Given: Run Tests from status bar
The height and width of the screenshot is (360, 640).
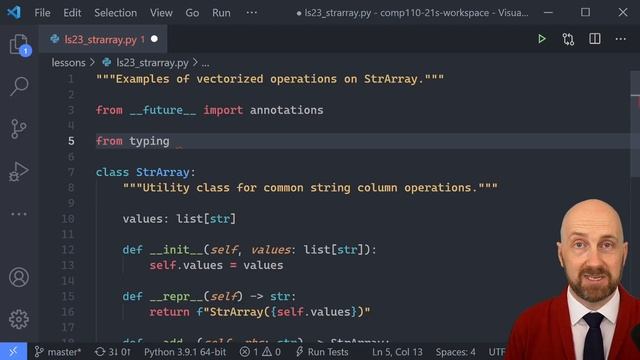Looking at the screenshot, I should (x=322, y=352).
